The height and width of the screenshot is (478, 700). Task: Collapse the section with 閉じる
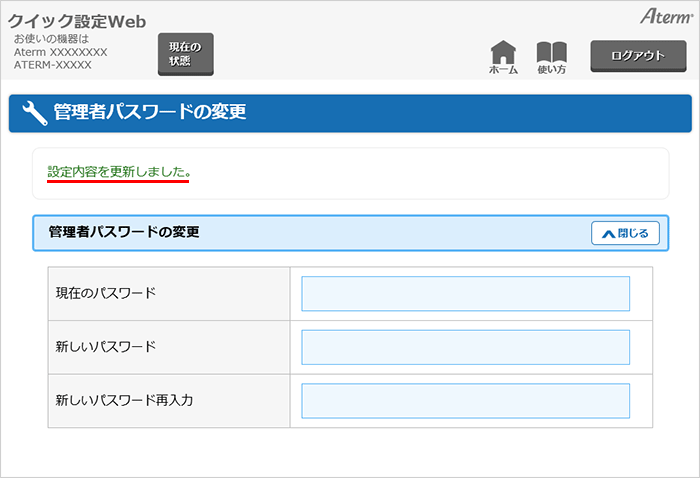[625, 233]
